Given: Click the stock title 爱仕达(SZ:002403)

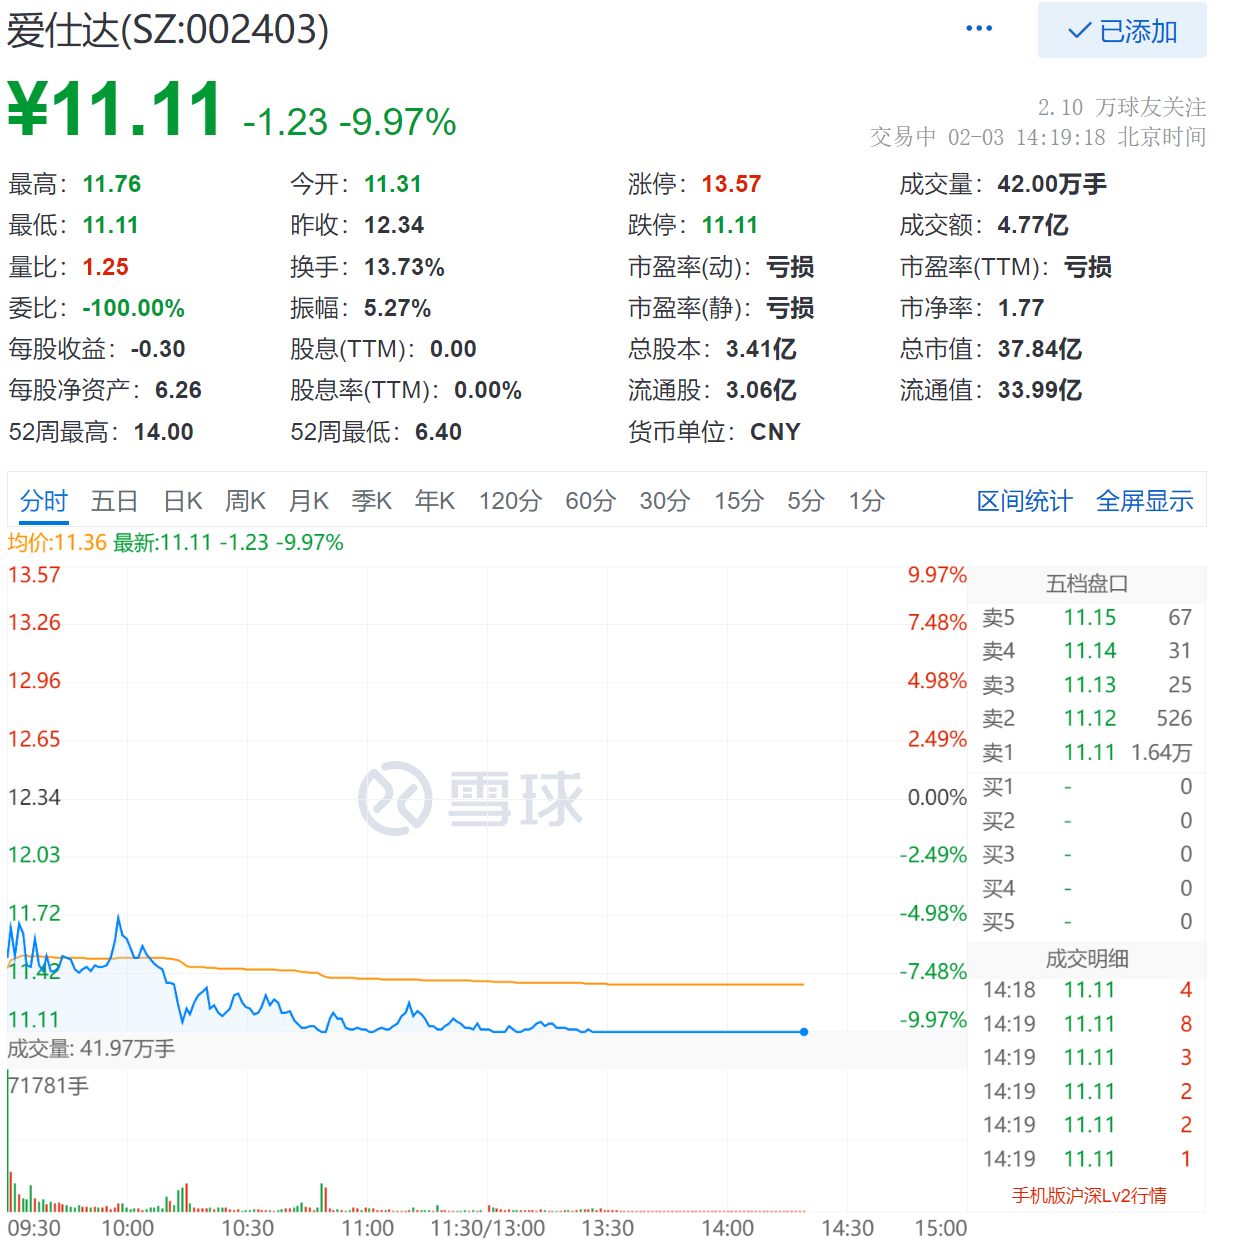Looking at the screenshot, I should [168, 30].
